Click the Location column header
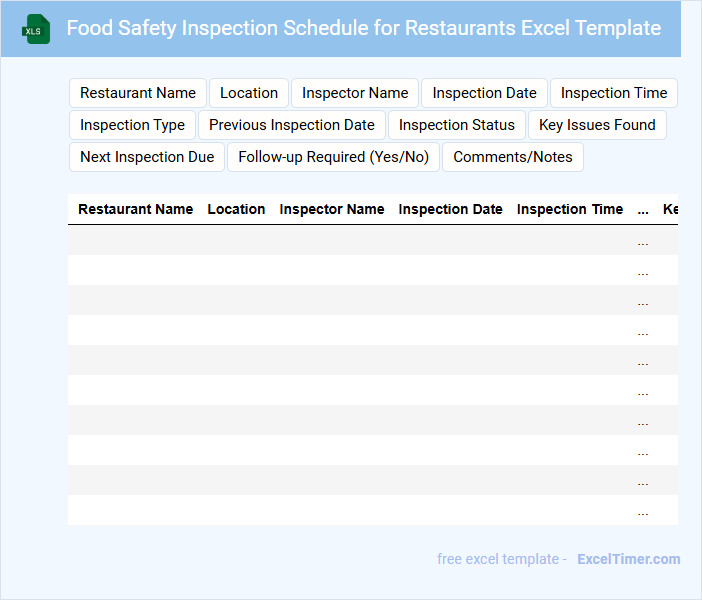The height and width of the screenshot is (600, 702). 236,209
